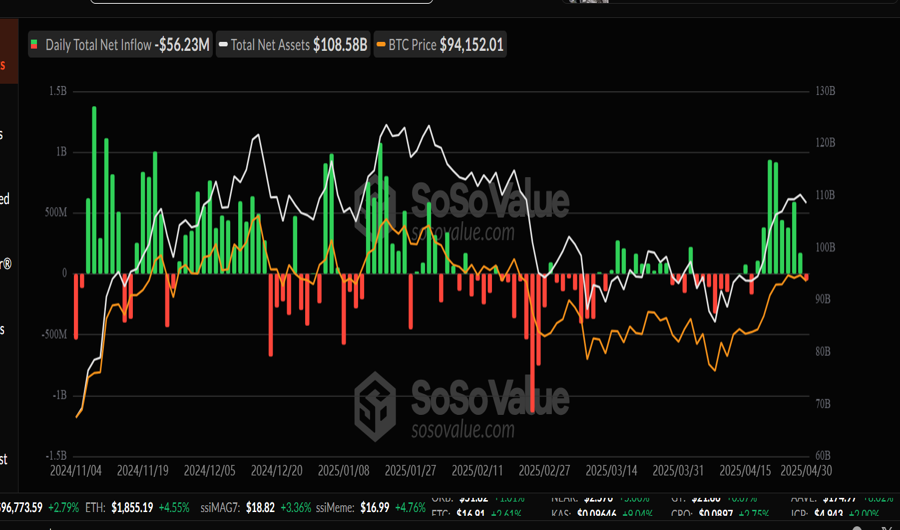Click the 2024/12/05 date label
Screen dimensions: 900x530
[x=210, y=471]
